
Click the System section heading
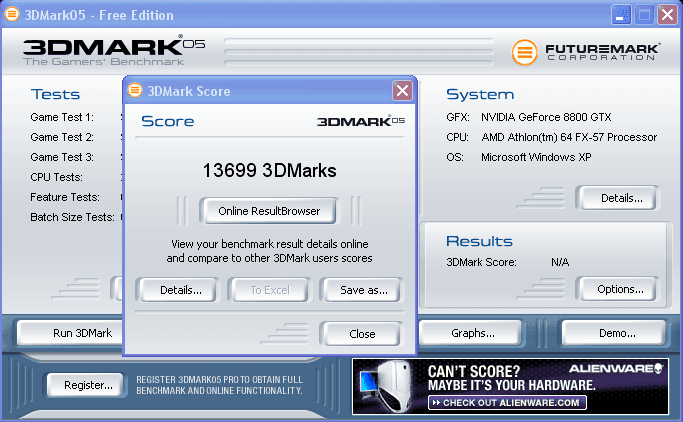(480, 95)
